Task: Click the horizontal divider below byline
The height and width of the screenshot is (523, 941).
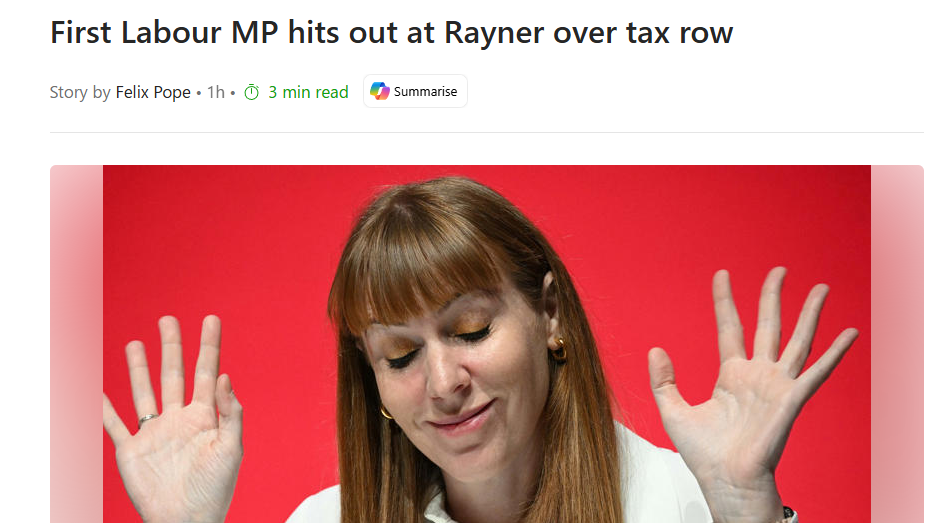Action: tap(487, 132)
